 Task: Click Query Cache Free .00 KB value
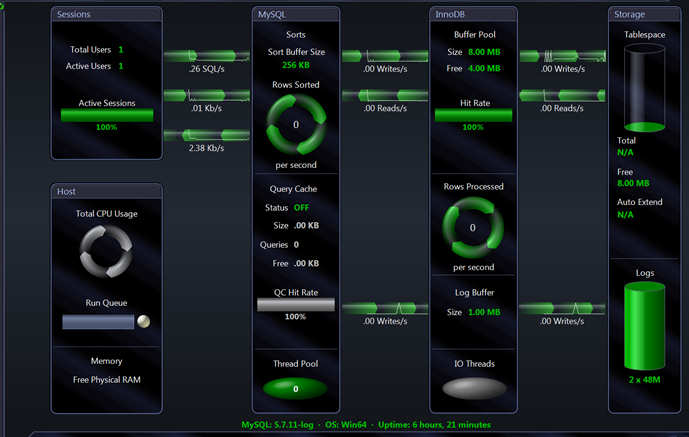(x=306, y=264)
